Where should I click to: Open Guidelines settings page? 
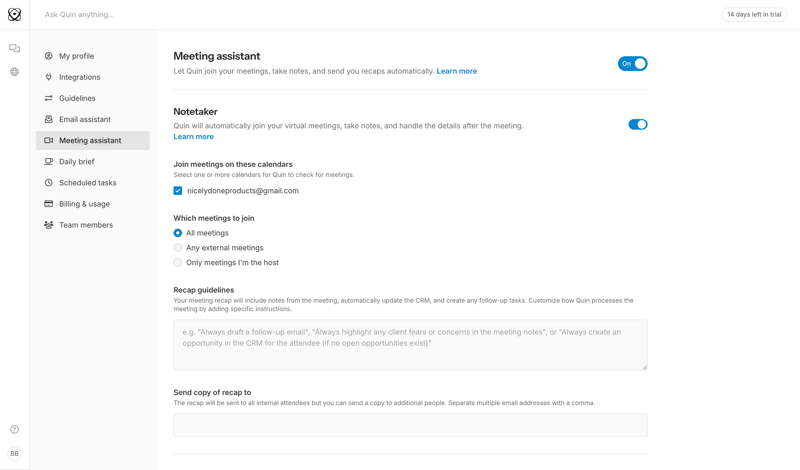[77, 98]
